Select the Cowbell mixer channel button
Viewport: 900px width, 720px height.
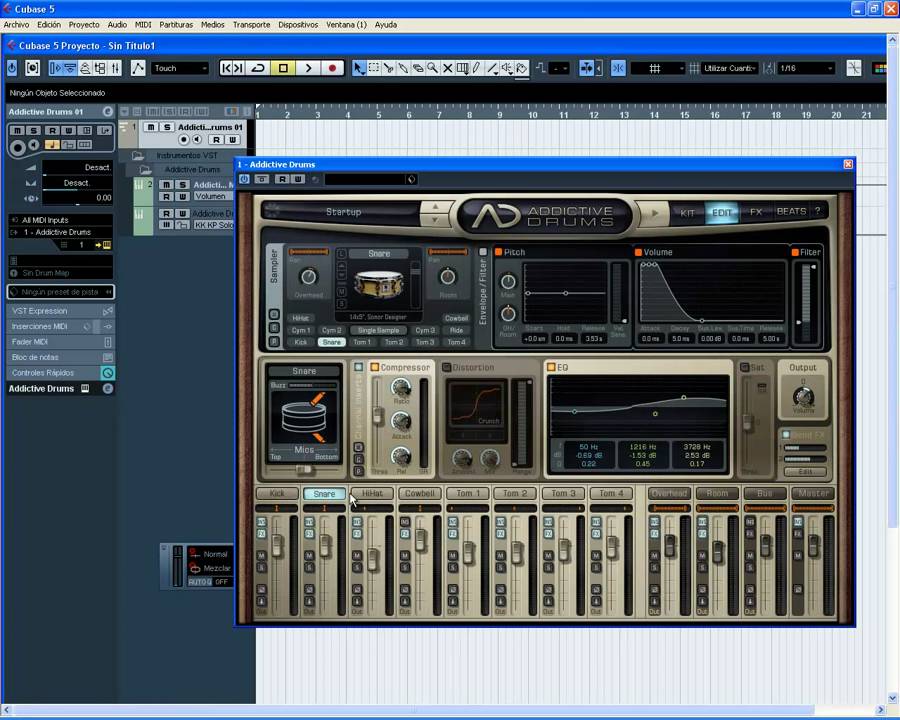point(420,493)
